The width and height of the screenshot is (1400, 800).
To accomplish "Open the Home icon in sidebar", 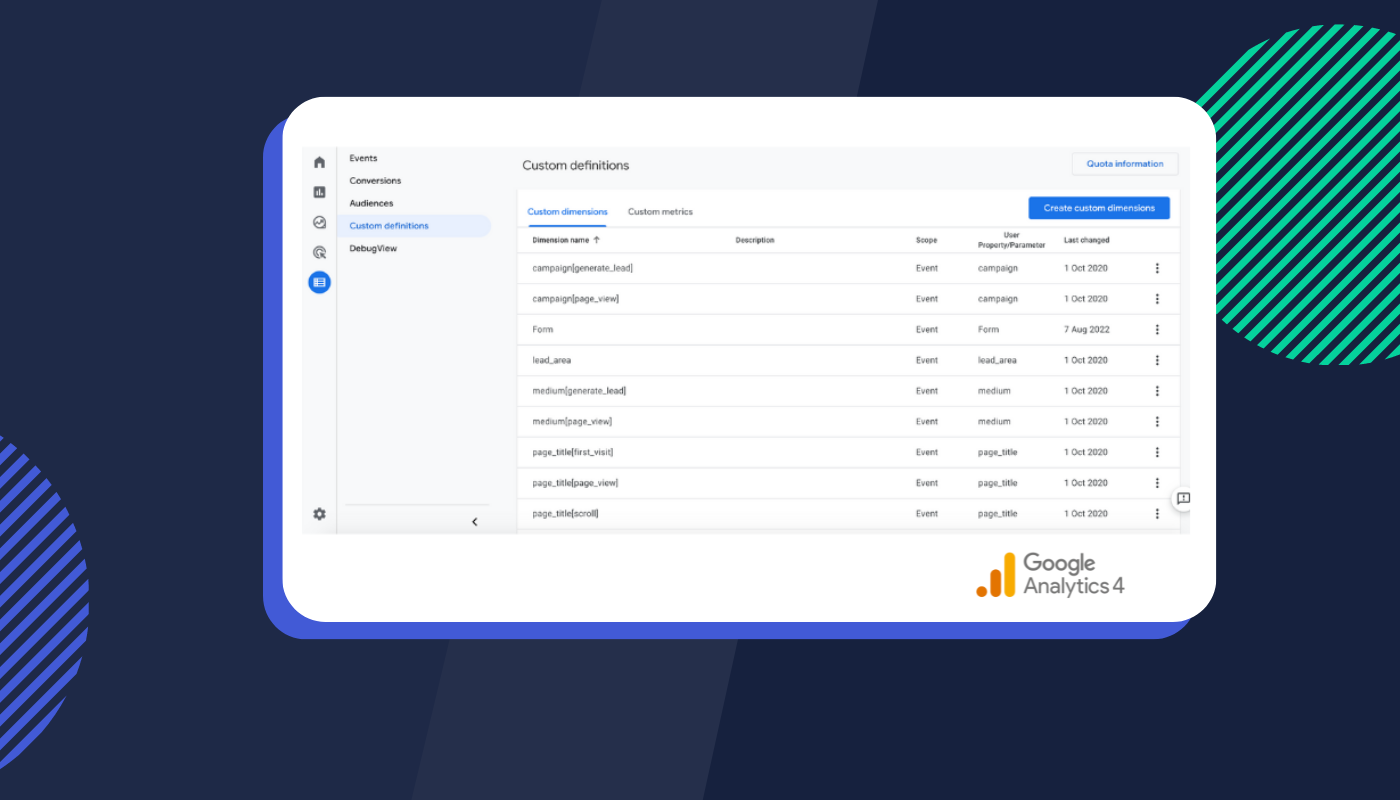I will pos(319,162).
